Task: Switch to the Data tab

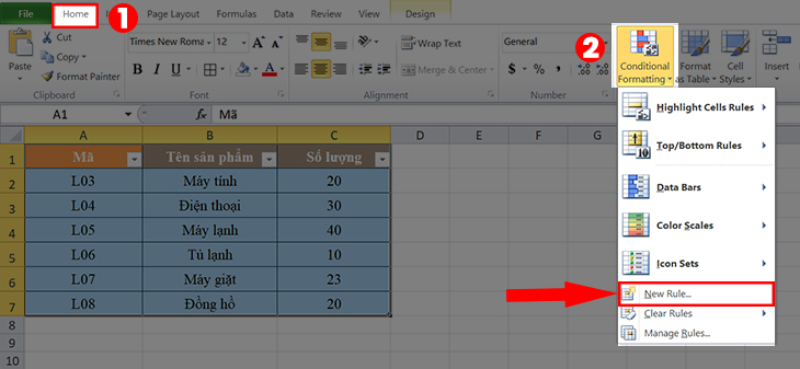Action: [x=283, y=14]
